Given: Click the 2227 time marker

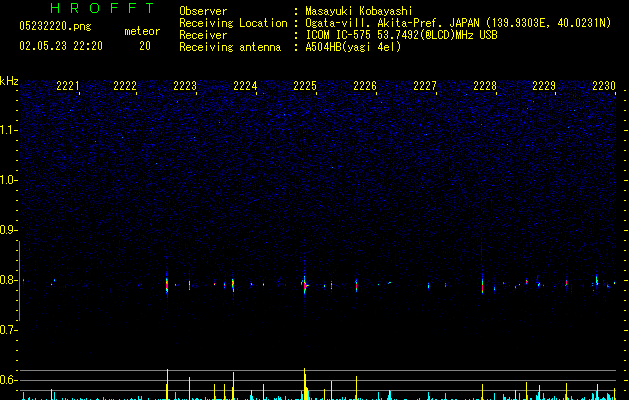Looking at the screenshot, I should (425, 86).
